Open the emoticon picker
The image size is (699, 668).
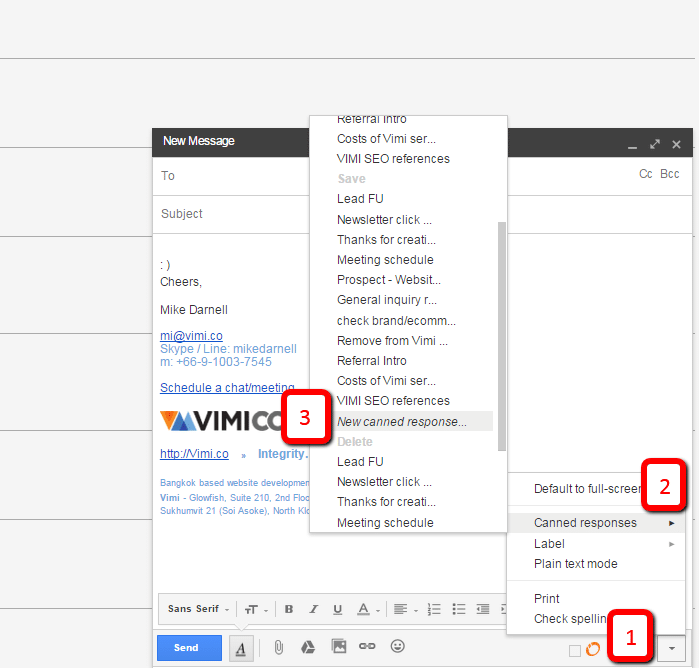click(397, 647)
